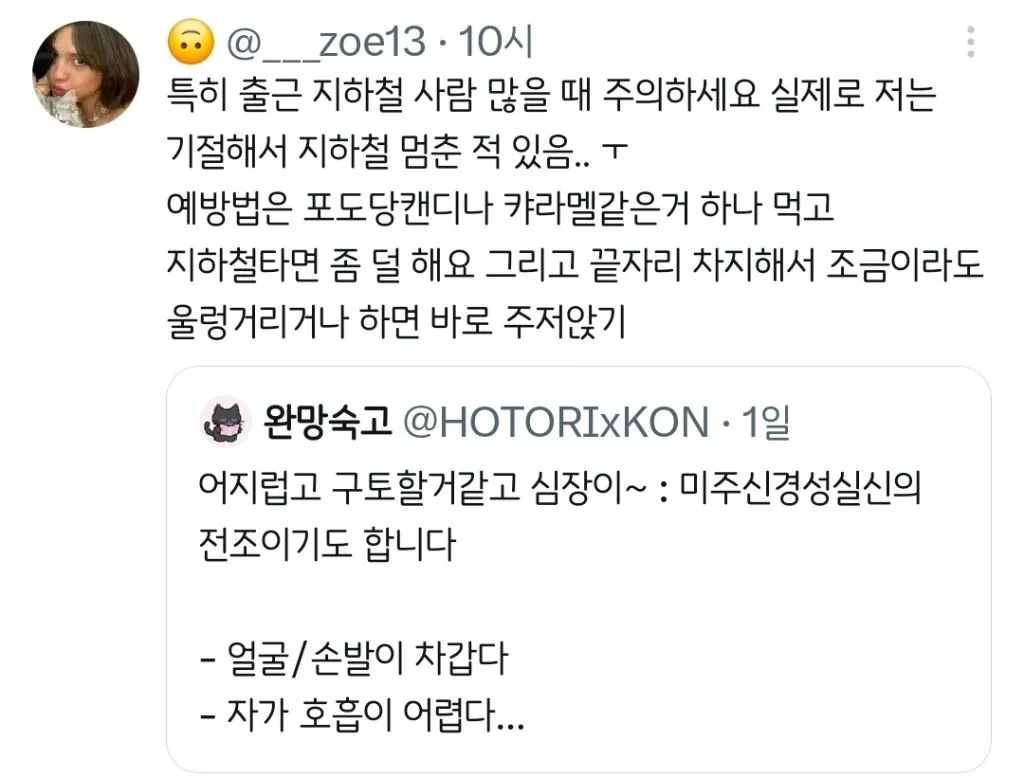
Task: Click the phrase 미주신경성실신의 in quoted post
Action: (800, 487)
